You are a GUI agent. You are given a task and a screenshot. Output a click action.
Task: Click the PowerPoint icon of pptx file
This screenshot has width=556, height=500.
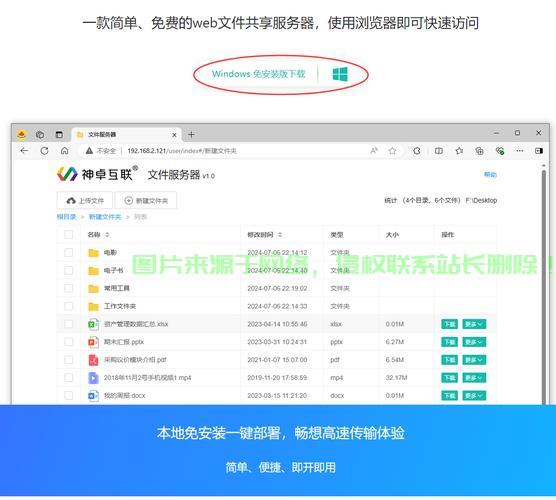[93, 342]
